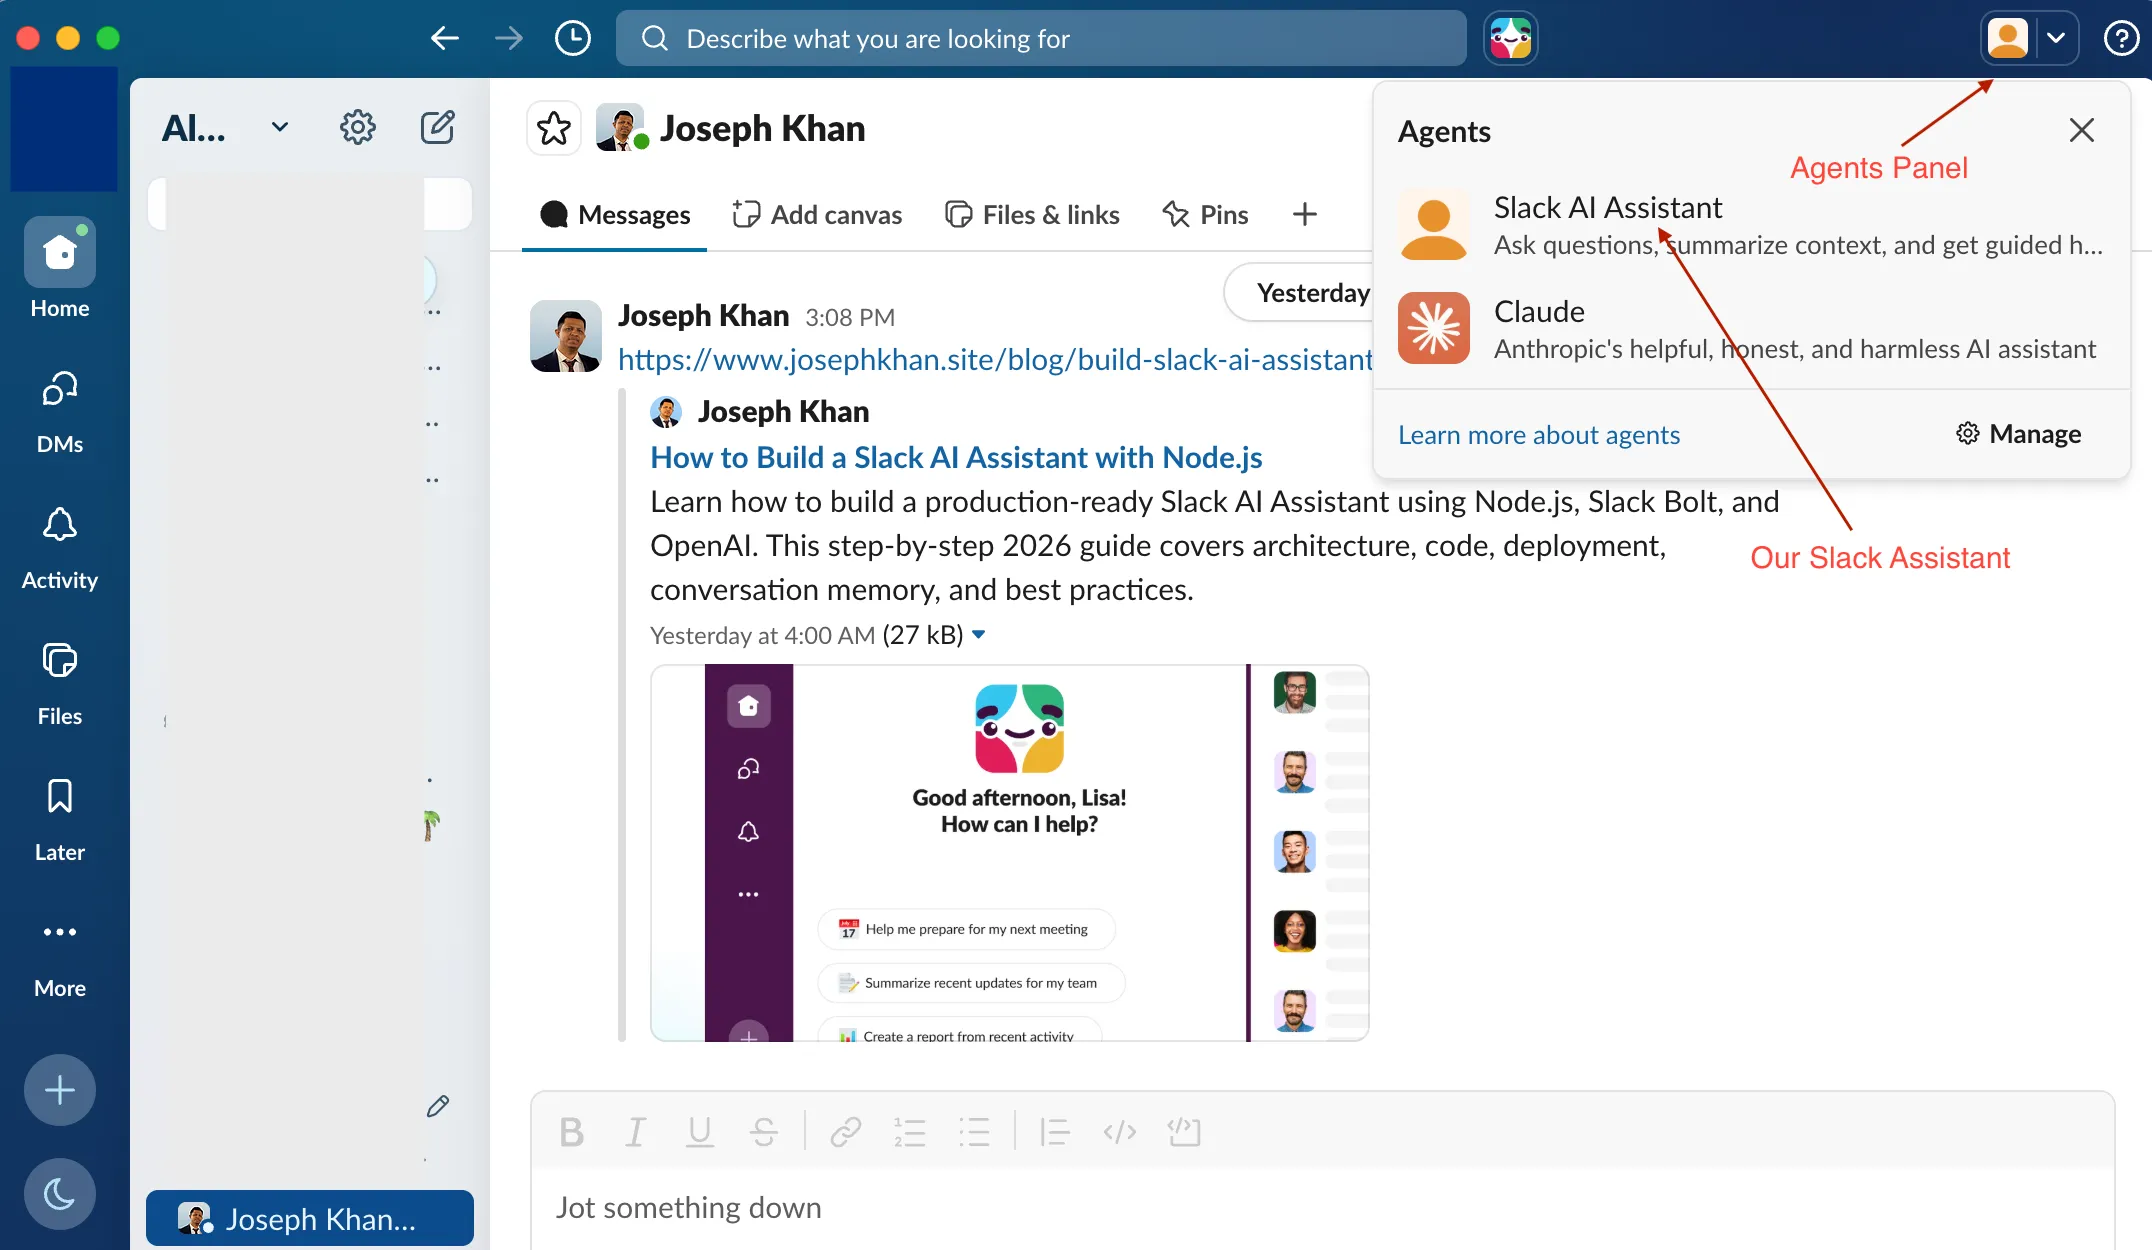Toggle bulleted list formatting
Image resolution: width=2152 pixels, height=1250 pixels.
(974, 1132)
